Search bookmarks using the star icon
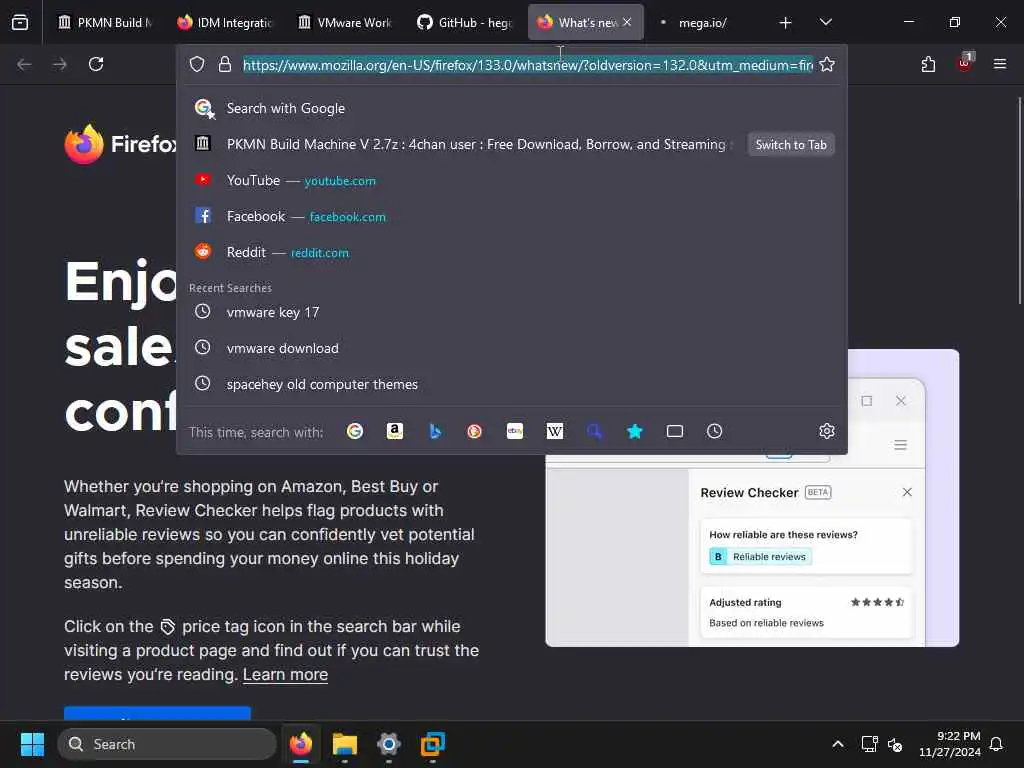Viewport: 1024px width, 768px height. coord(635,431)
